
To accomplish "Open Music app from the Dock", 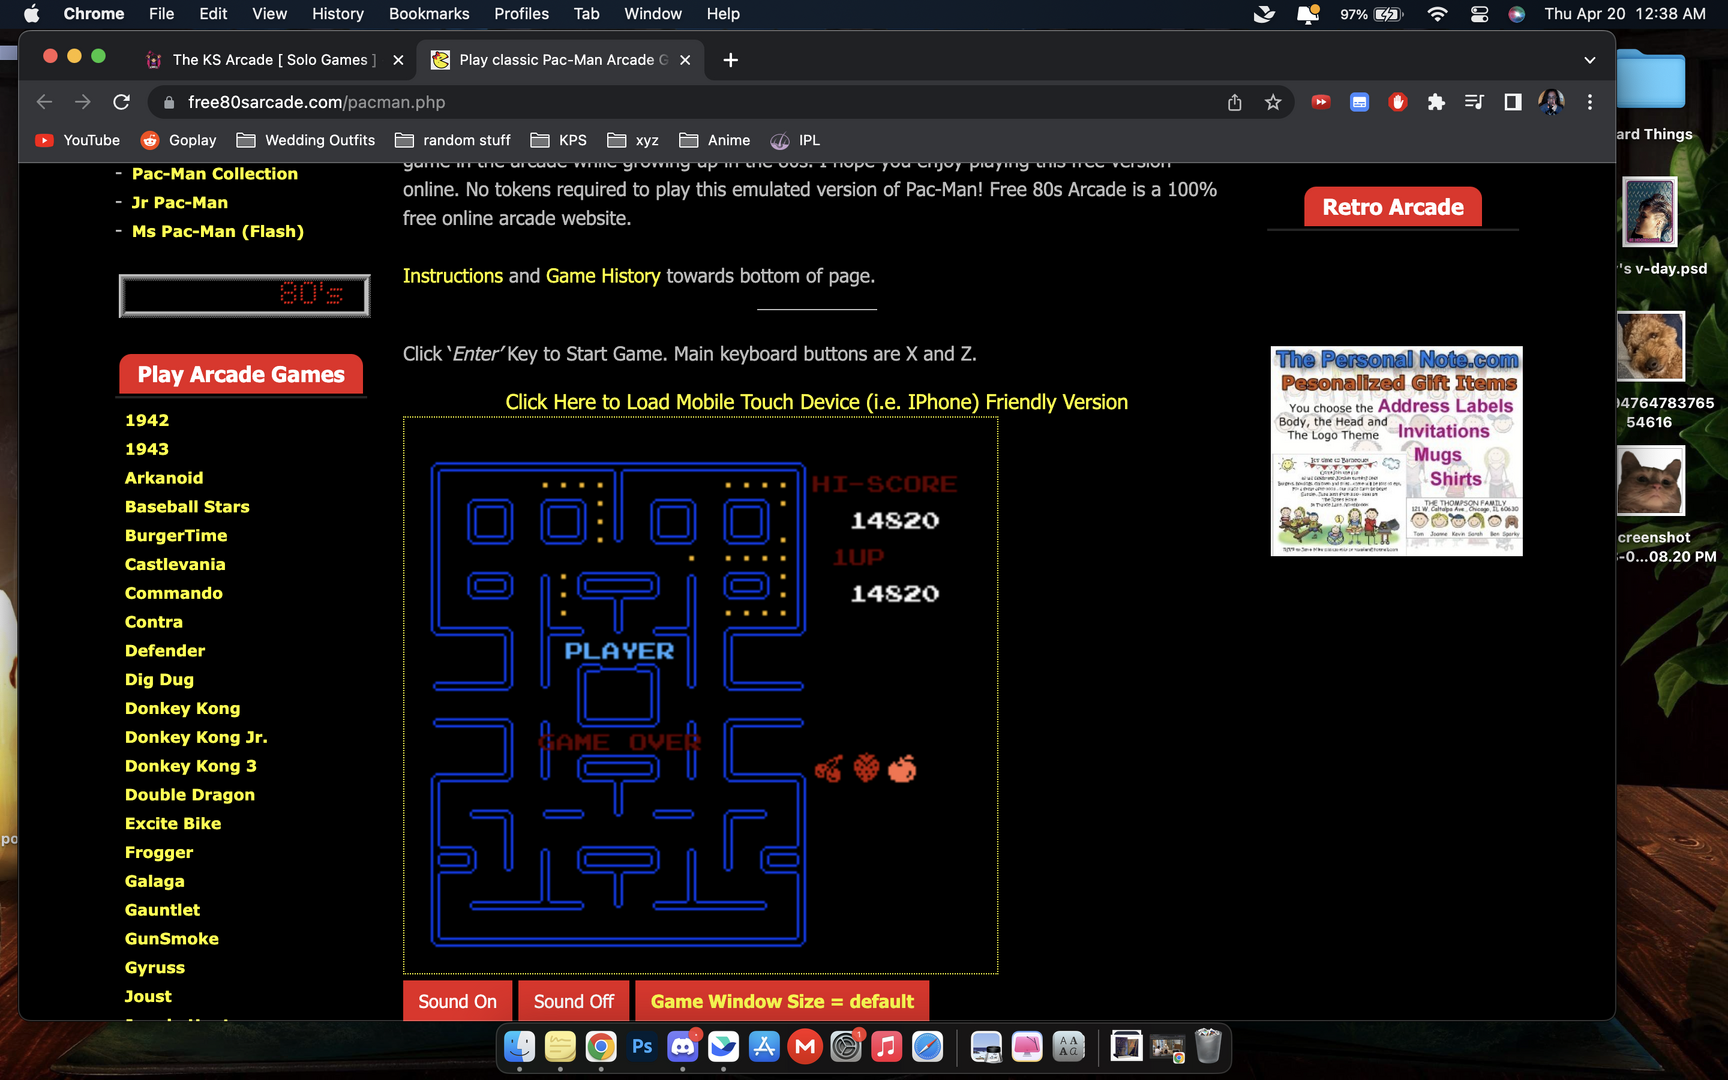I will pos(886,1047).
